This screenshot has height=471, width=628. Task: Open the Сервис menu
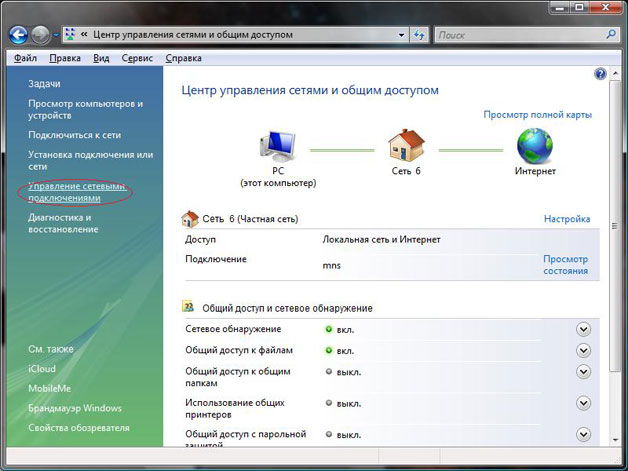(x=137, y=58)
